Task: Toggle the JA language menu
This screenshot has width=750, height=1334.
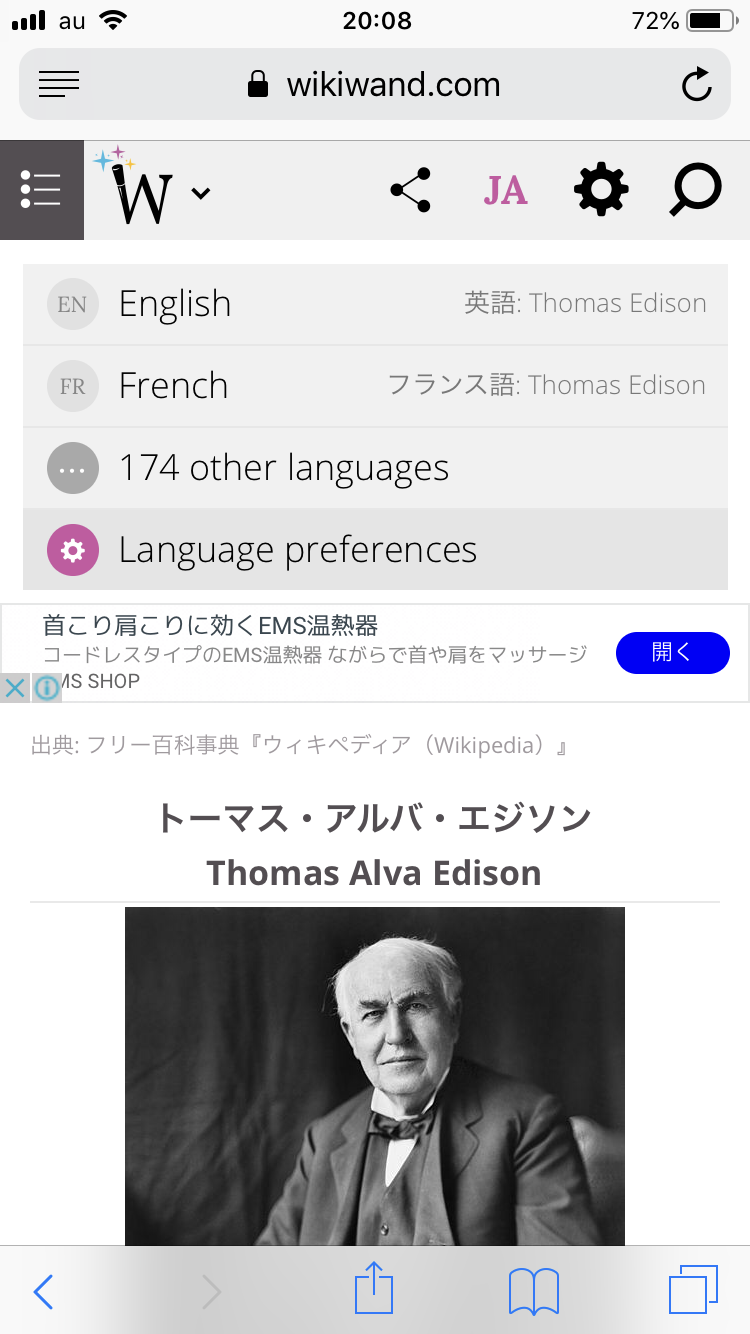Action: [x=505, y=190]
